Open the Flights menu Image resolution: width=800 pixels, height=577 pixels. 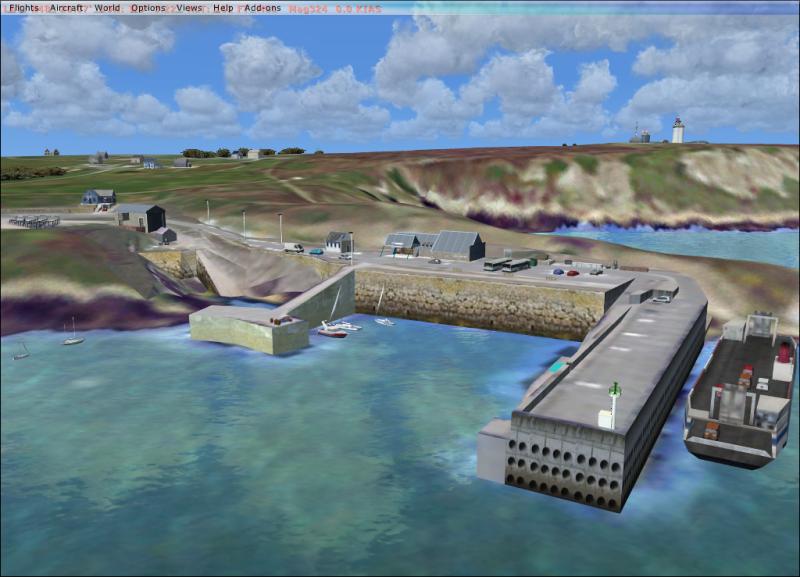click(x=24, y=8)
